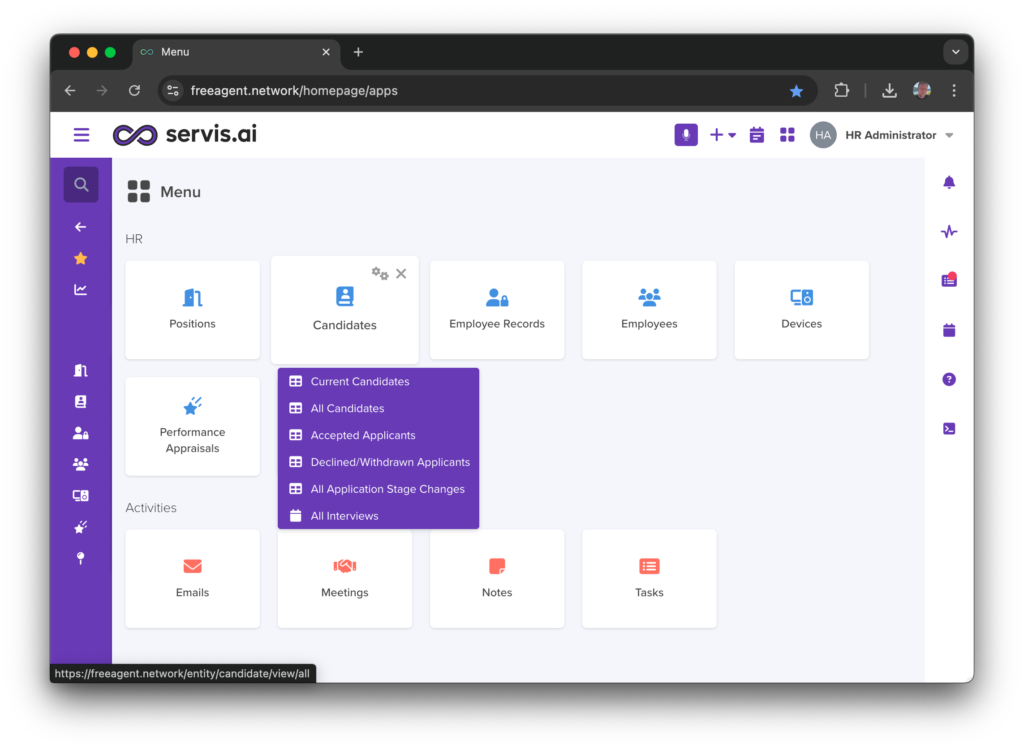Select Accepted Applicants view

[378, 435]
